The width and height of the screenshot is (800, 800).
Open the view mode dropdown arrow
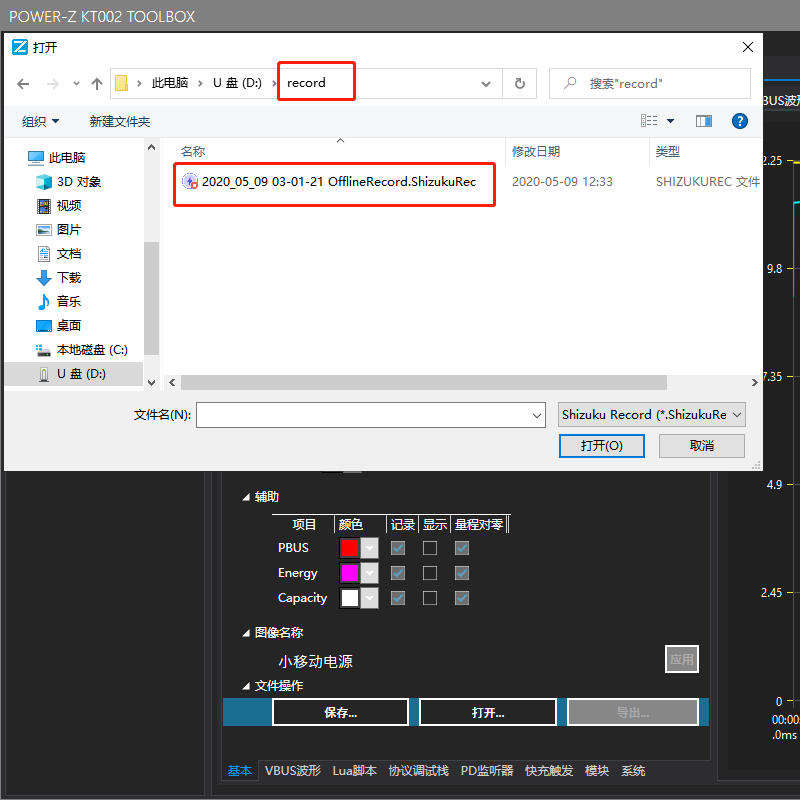point(668,120)
